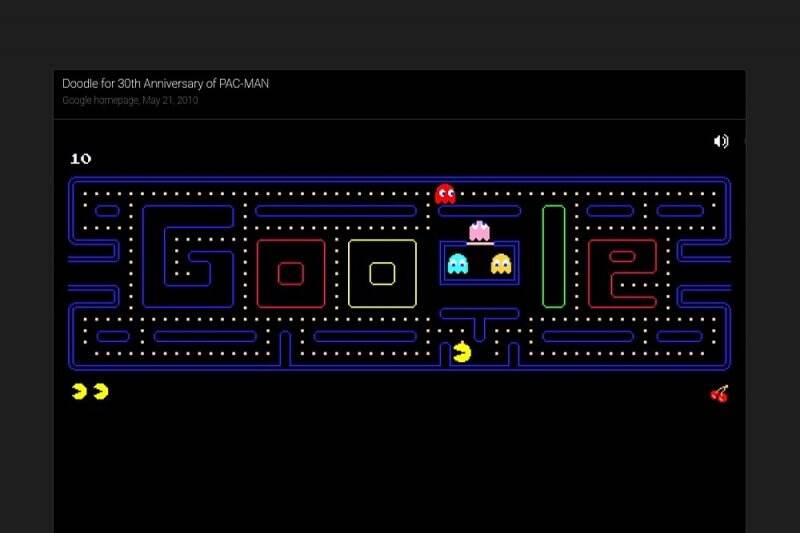Viewport: 800px width, 533px height.
Task: Click the red e-shaped maze wall
Action: tap(622, 274)
